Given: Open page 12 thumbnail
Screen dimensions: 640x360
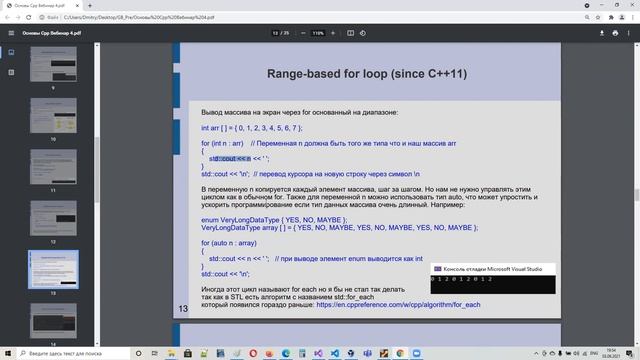Looking at the screenshot, I should coord(53,218).
